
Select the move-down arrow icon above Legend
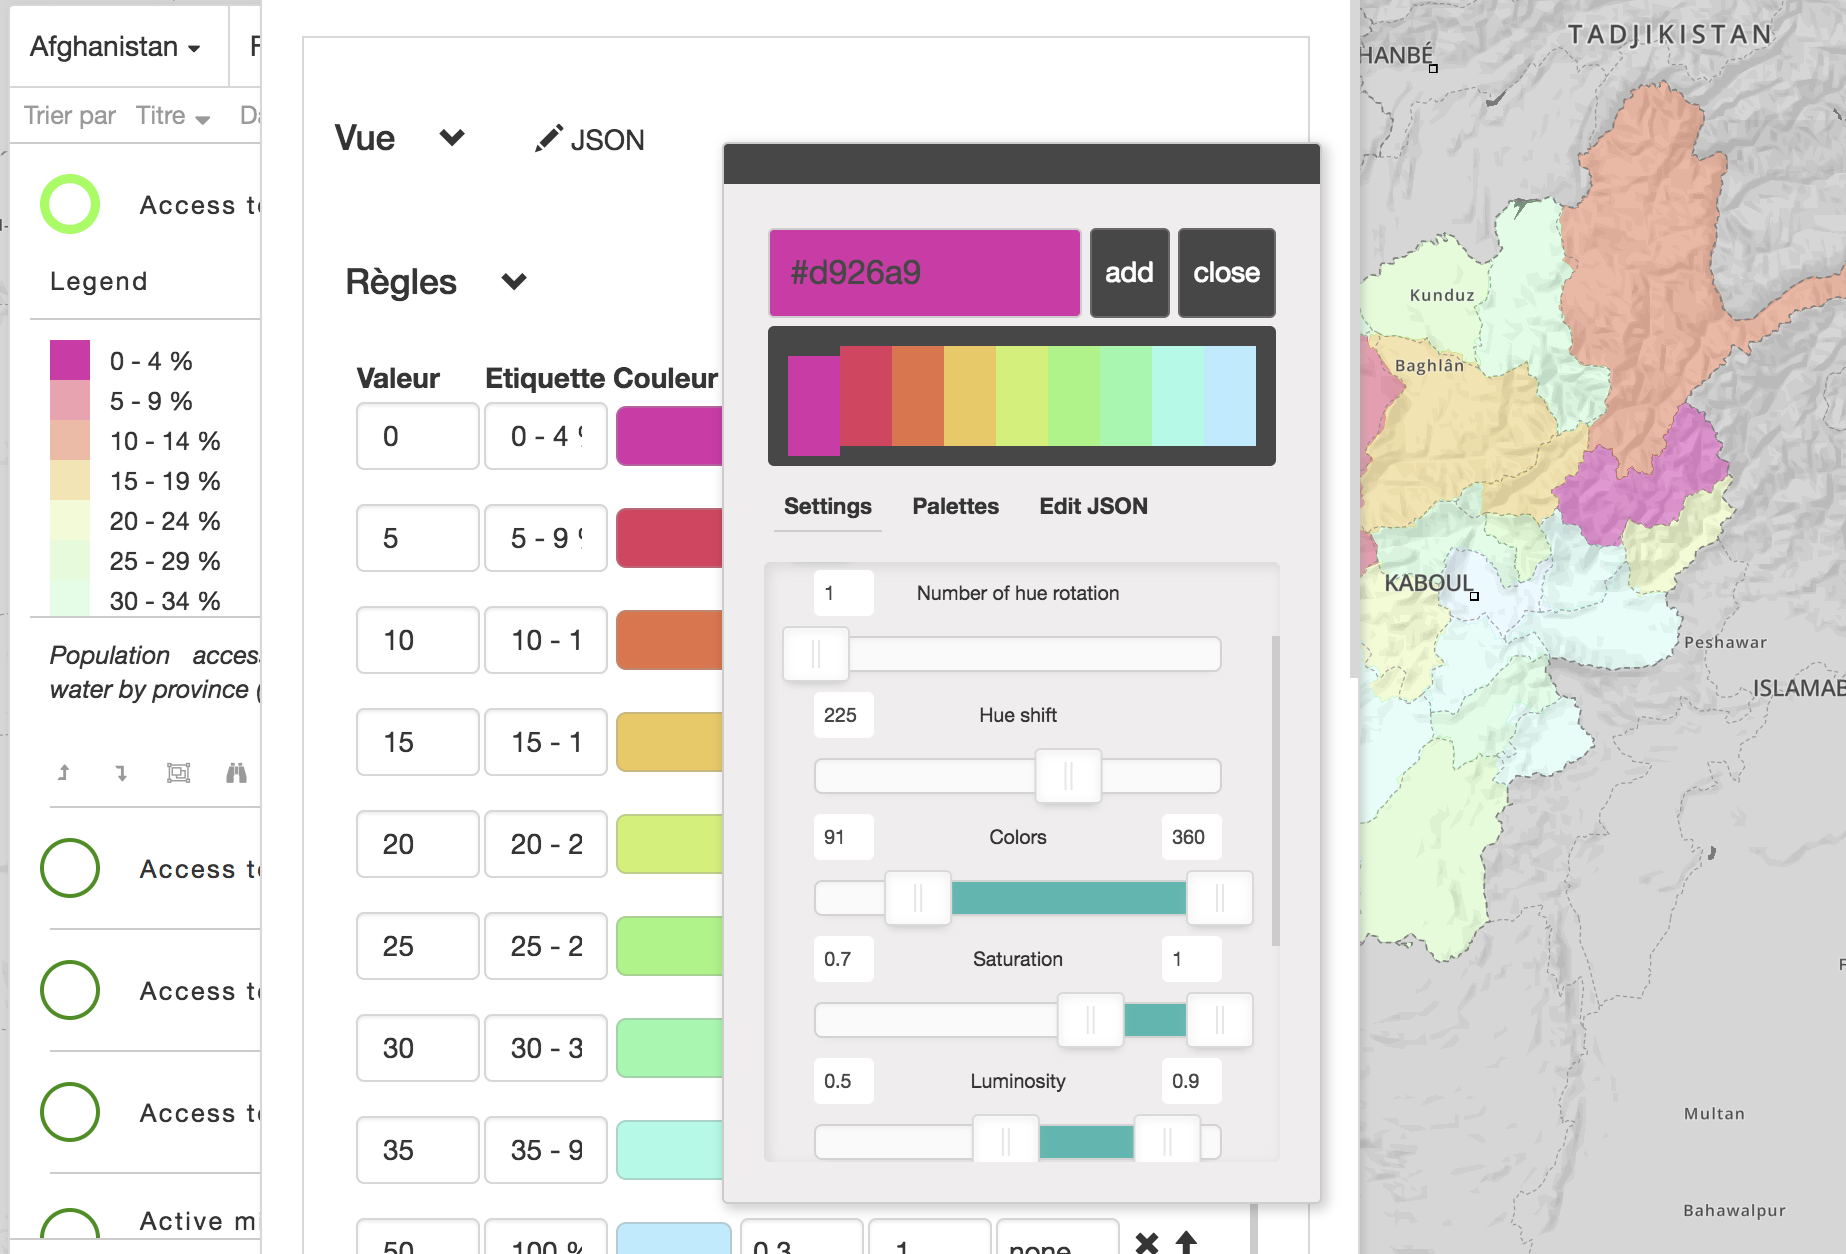click(121, 772)
